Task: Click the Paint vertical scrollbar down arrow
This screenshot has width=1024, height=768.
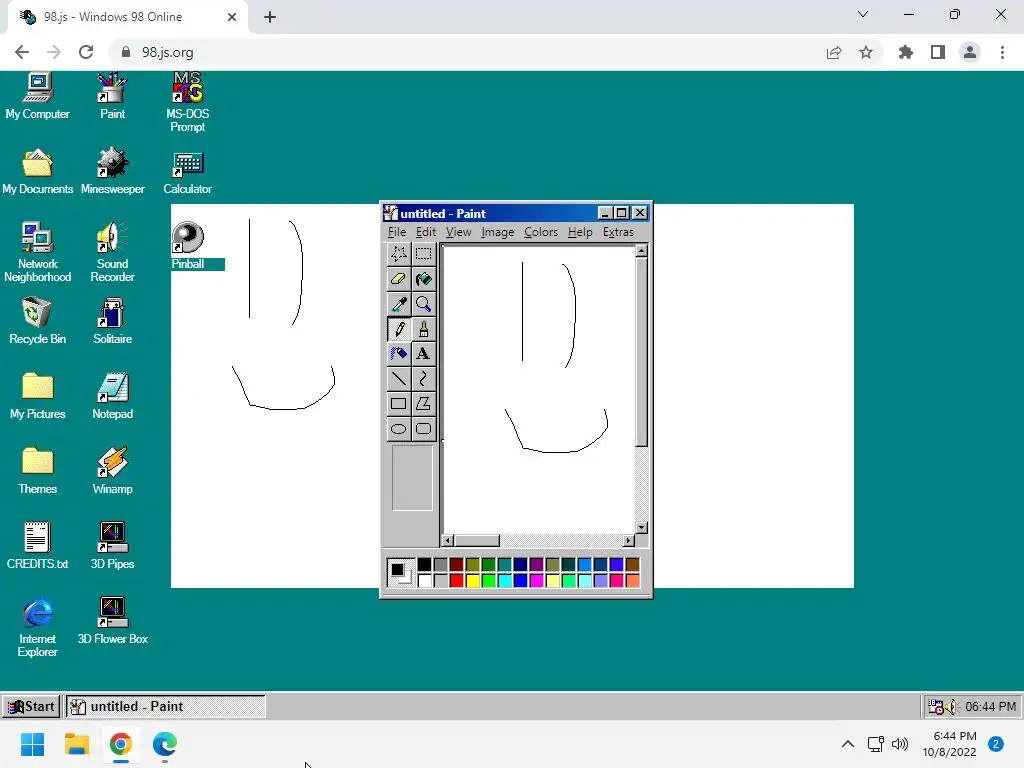Action: pos(641,528)
